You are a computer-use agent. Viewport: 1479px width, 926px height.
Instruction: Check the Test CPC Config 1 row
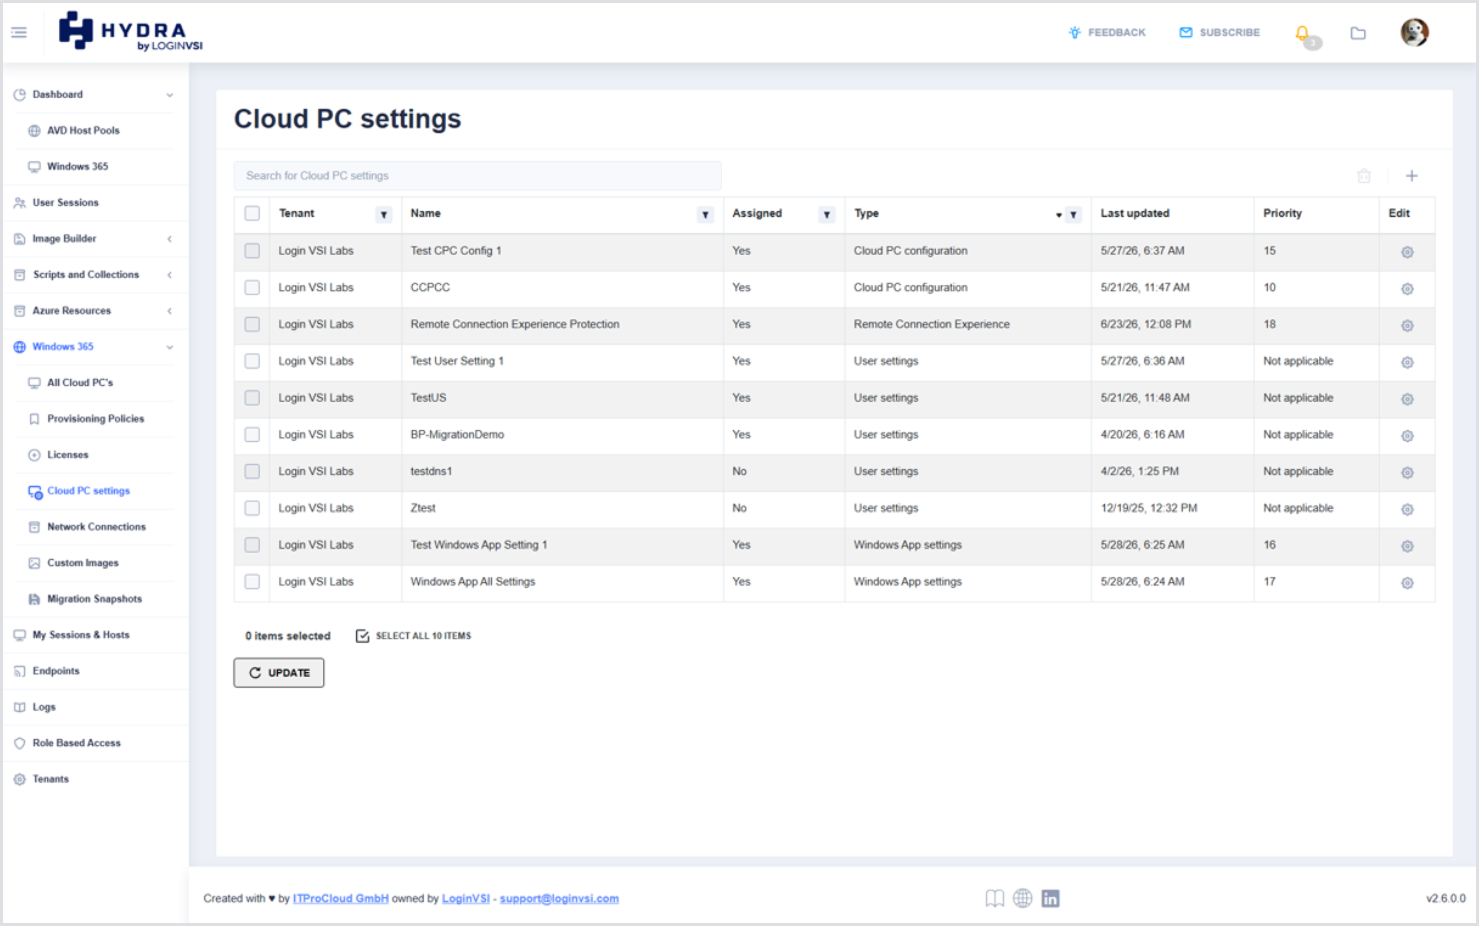click(252, 251)
